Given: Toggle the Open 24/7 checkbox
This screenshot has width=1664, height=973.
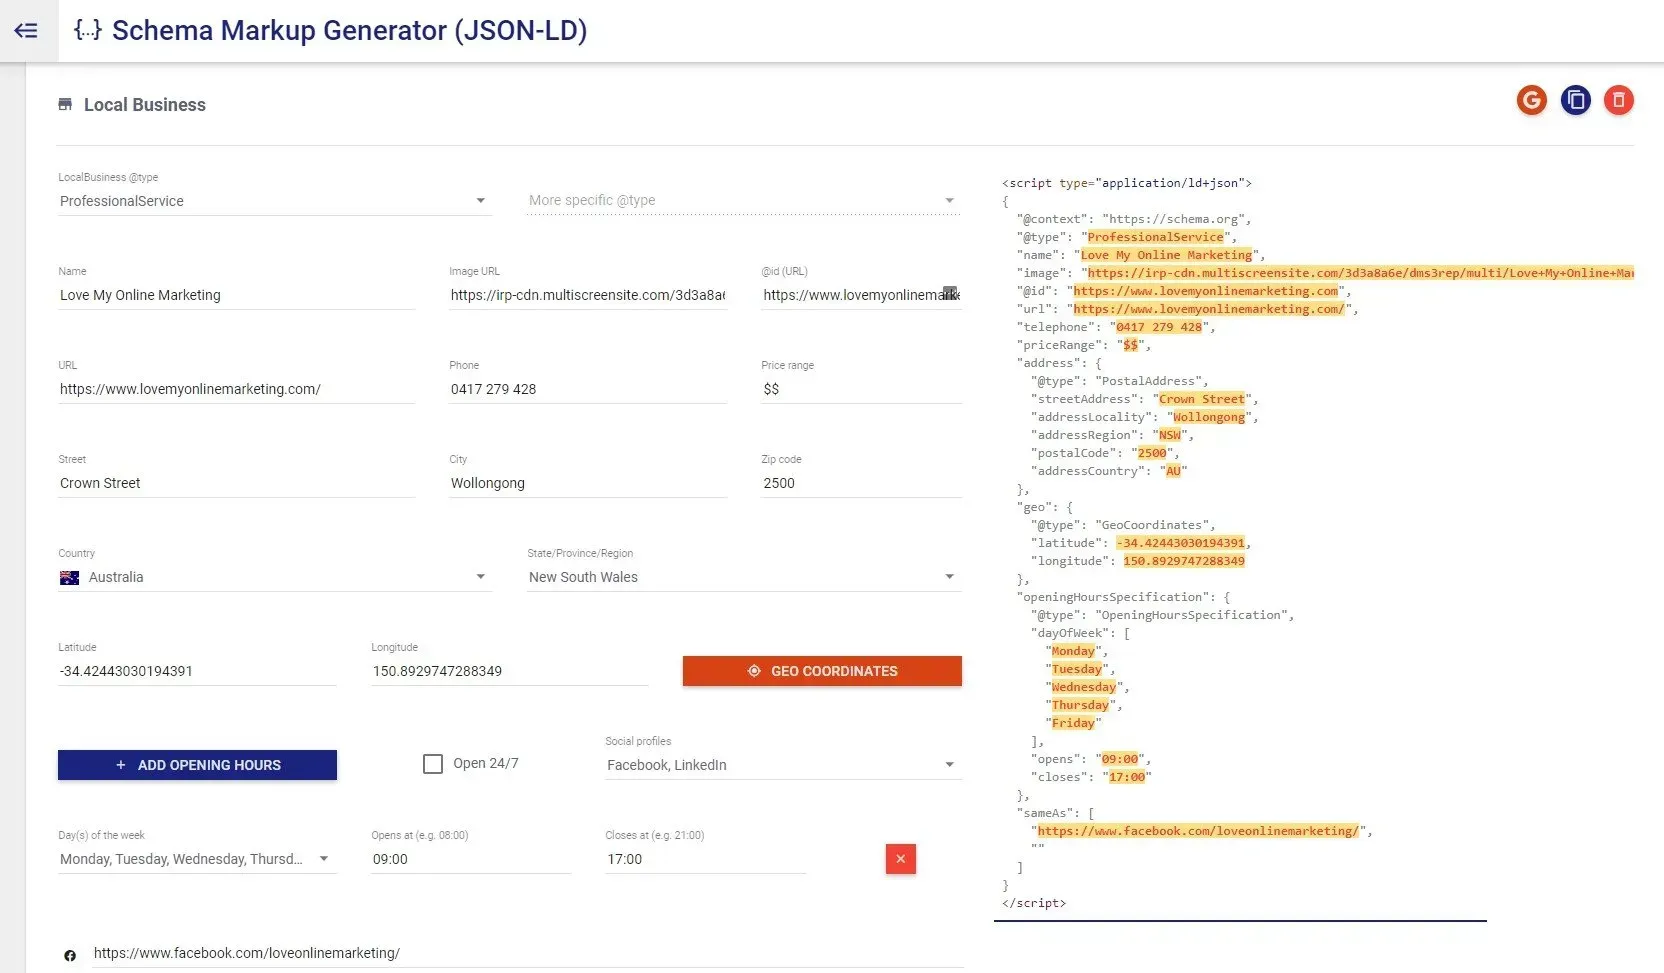Looking at the screenshot, I should click(433, 764).
